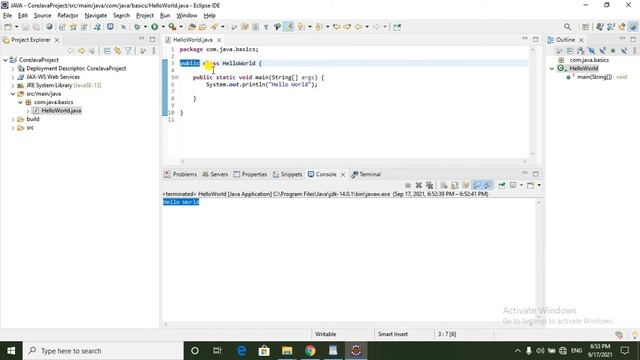This screenshot has height=360, width=640.
Task: Click the magnifier Quick Access search icon
Action: 567,27
